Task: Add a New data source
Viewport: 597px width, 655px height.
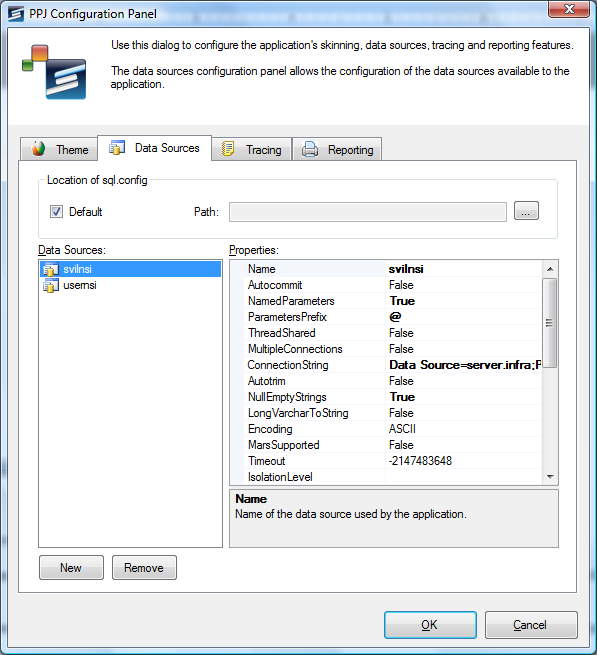Action: [x=71, y=568]
